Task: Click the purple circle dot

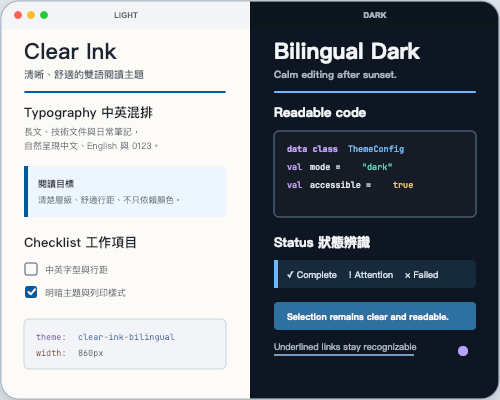Action: 463,351
